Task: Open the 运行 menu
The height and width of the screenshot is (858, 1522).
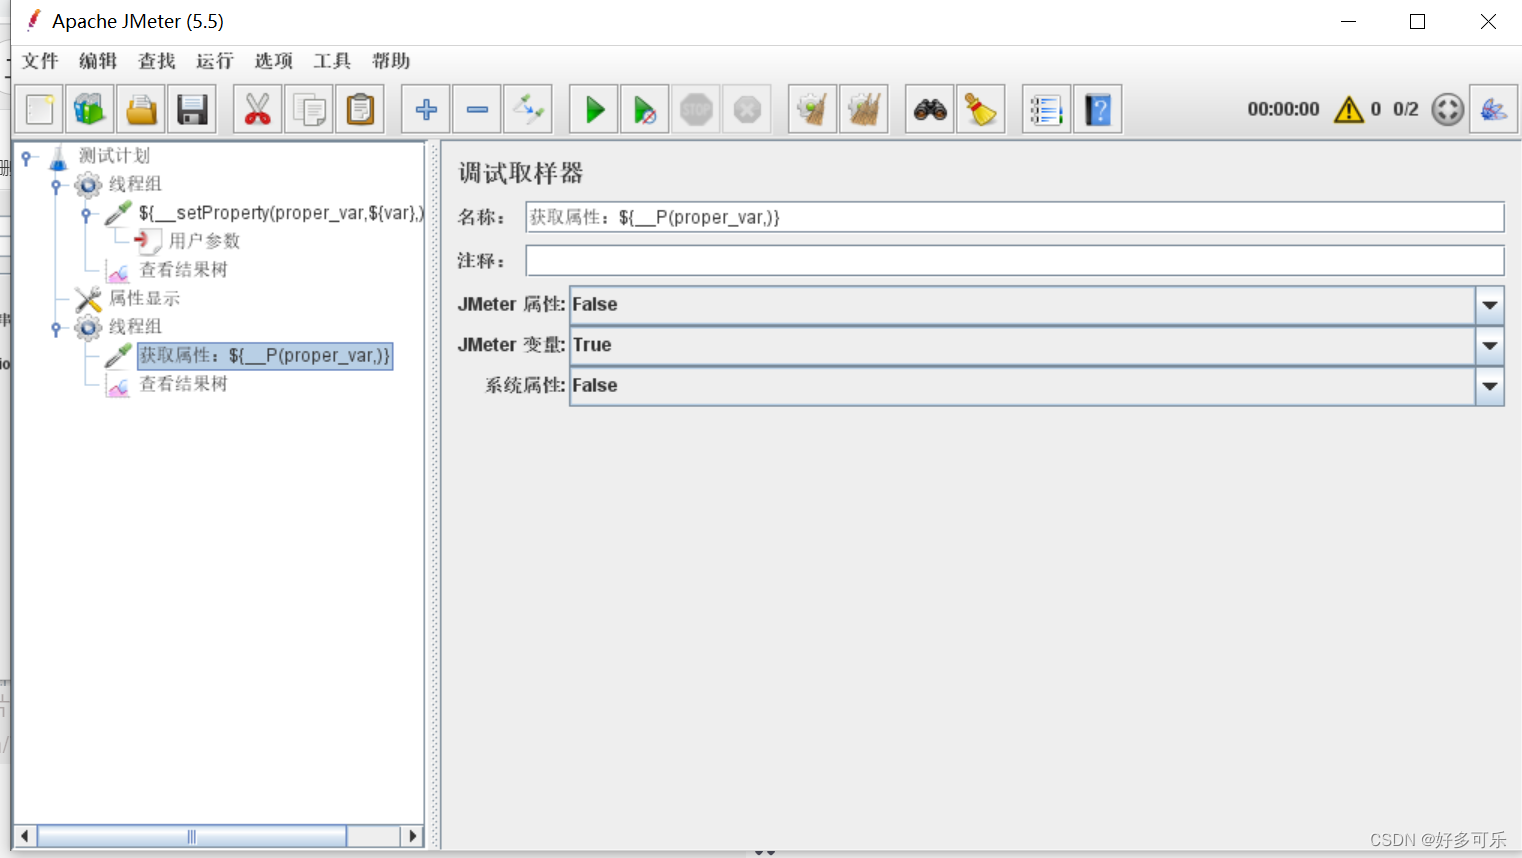Action: tap(215, 61)
